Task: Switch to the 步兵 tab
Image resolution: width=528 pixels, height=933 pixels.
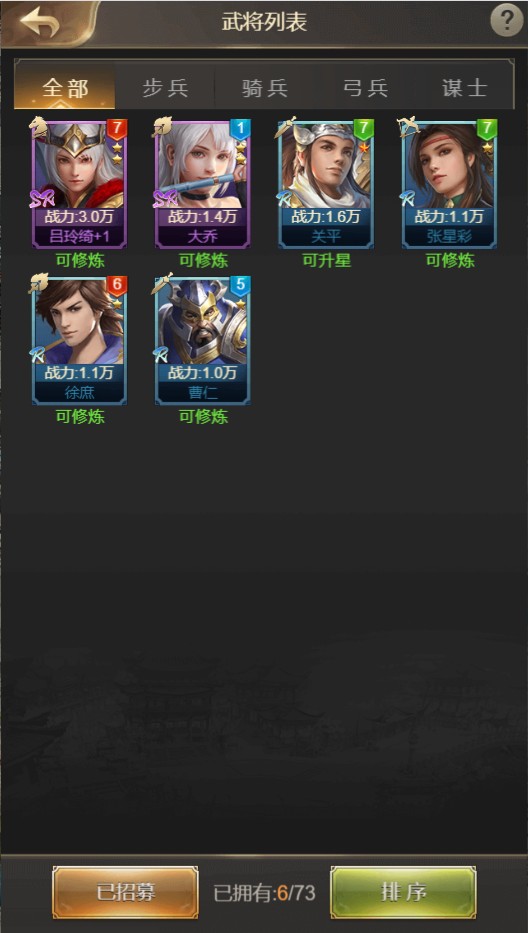Action: 165,87
